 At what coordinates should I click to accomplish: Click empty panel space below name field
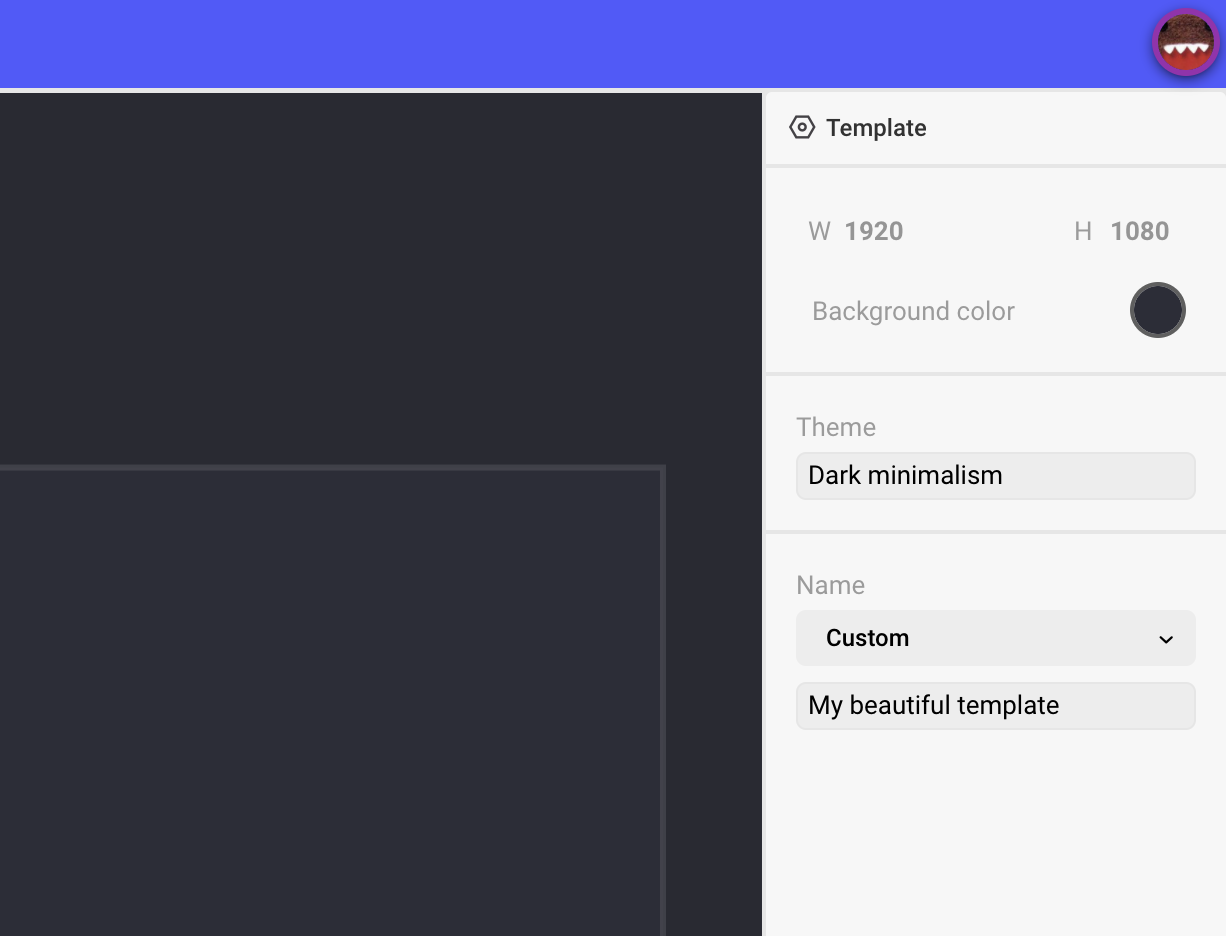coord(995,840)
